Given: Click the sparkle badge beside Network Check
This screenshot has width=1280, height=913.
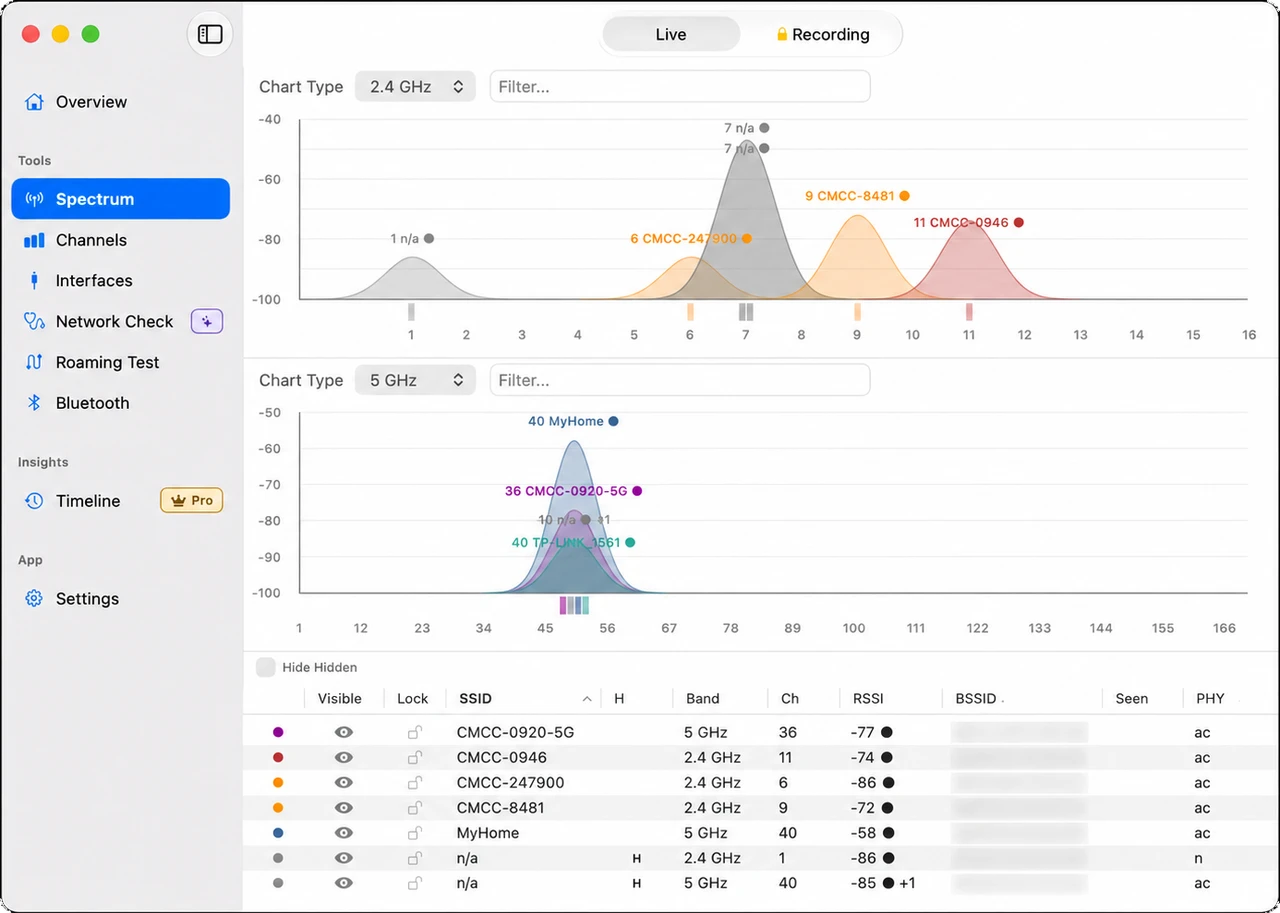Looking at the screenshot, I should click(x=207, y=321).
